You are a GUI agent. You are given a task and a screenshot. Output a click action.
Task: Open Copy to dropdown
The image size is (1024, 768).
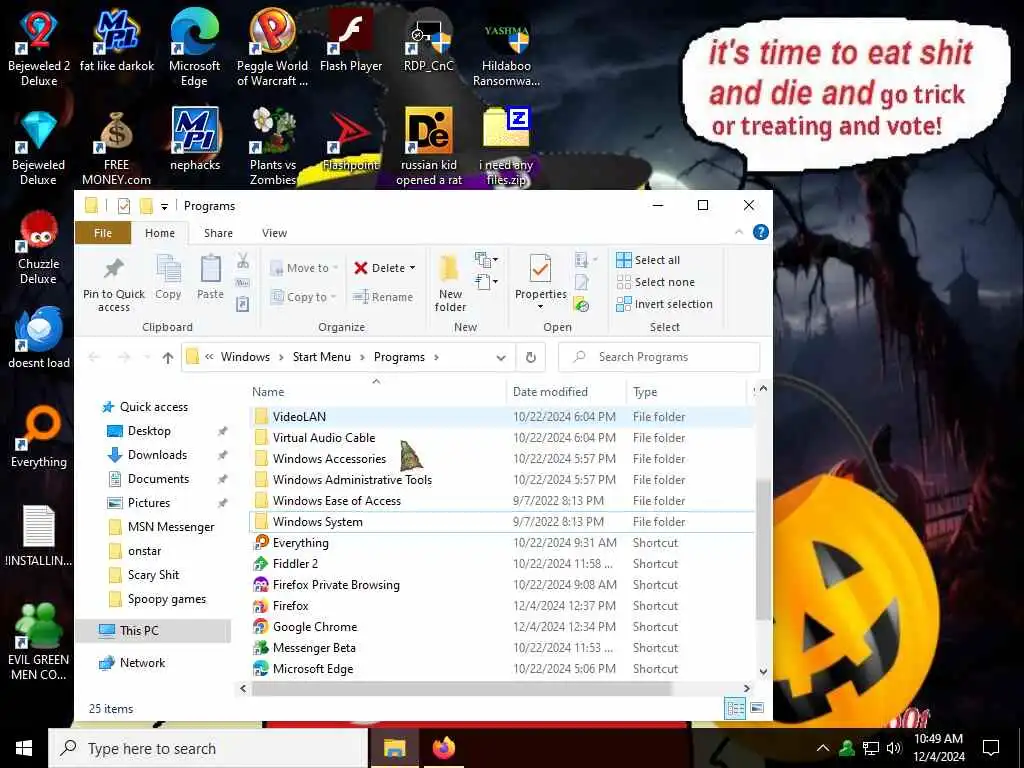(303, 297)
